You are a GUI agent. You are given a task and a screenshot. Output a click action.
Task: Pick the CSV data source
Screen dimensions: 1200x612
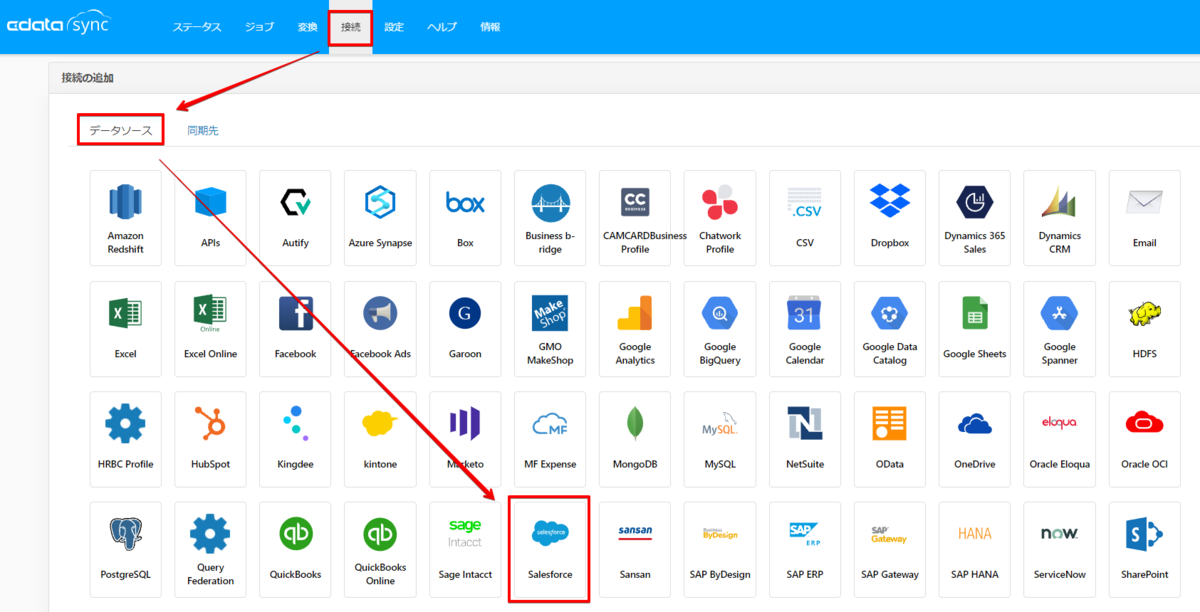pos(806,218)
